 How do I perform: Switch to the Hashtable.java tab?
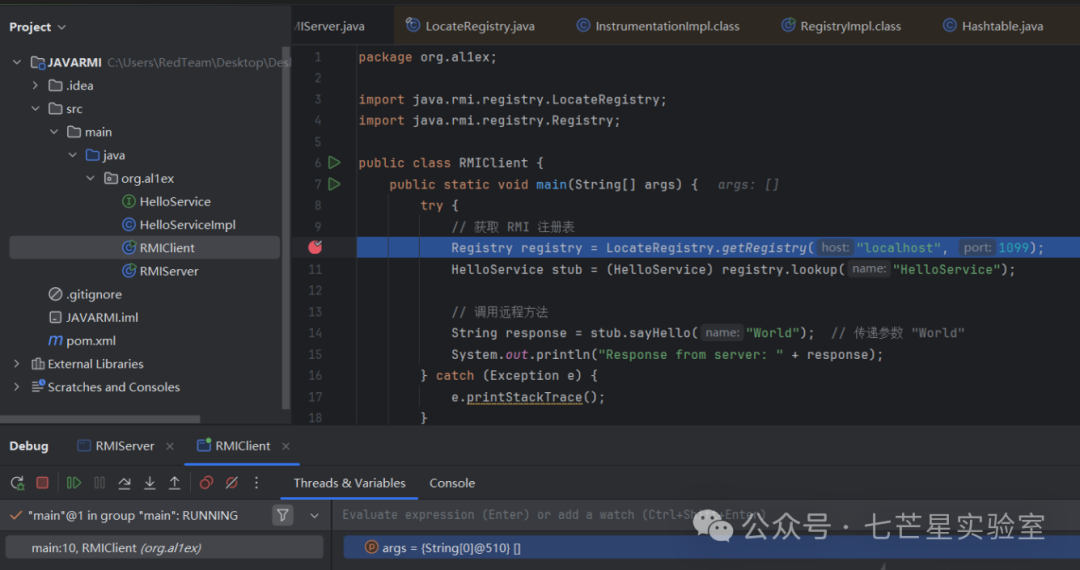993,26
